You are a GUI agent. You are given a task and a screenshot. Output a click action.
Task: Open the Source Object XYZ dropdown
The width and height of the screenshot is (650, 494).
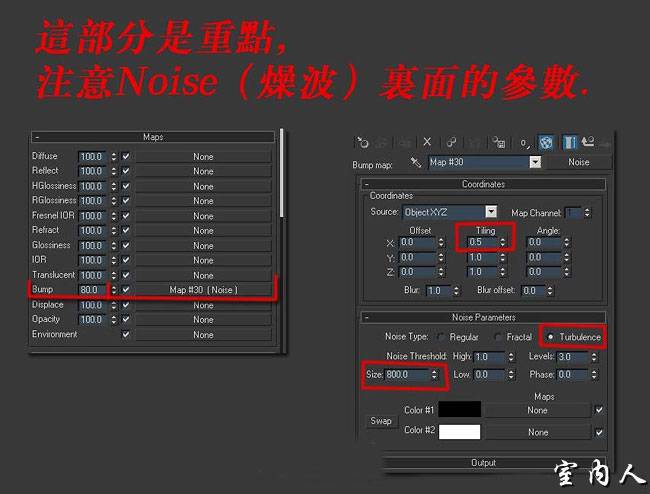click(491, 212)
